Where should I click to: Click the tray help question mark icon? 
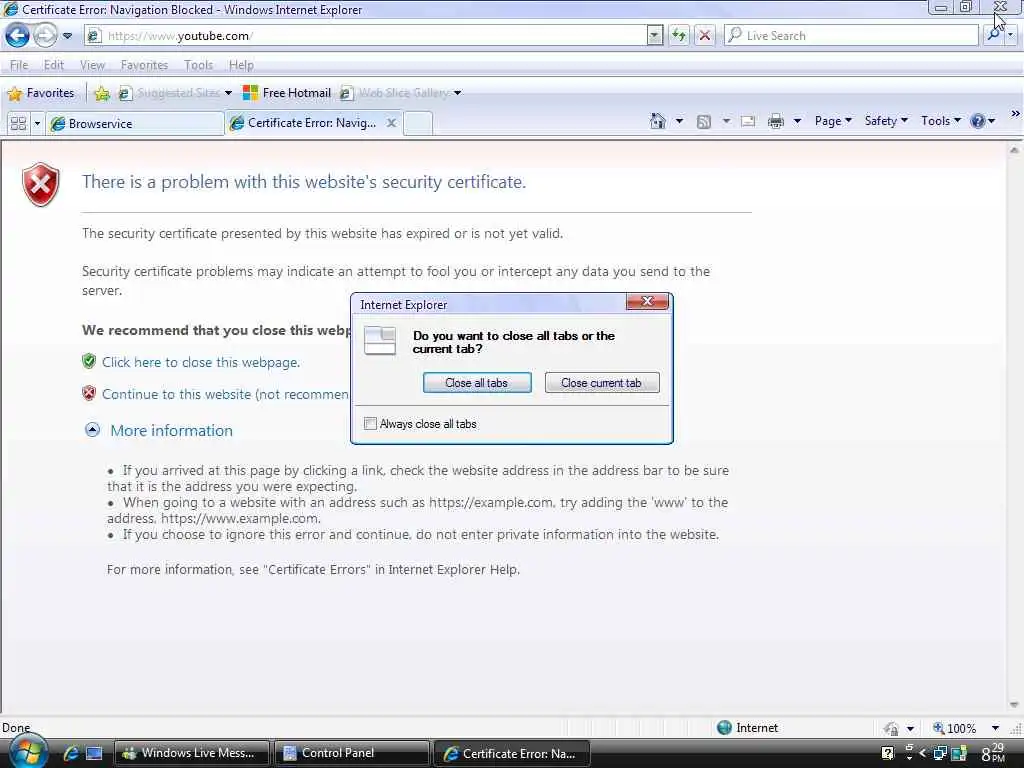[888, 753]
